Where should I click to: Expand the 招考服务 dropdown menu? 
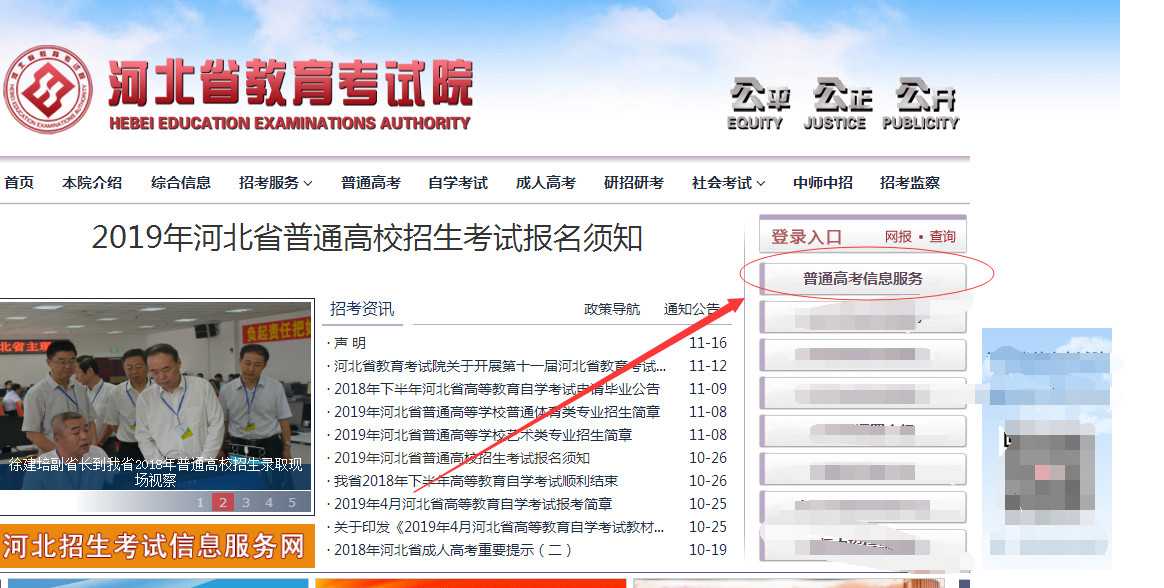275,183
